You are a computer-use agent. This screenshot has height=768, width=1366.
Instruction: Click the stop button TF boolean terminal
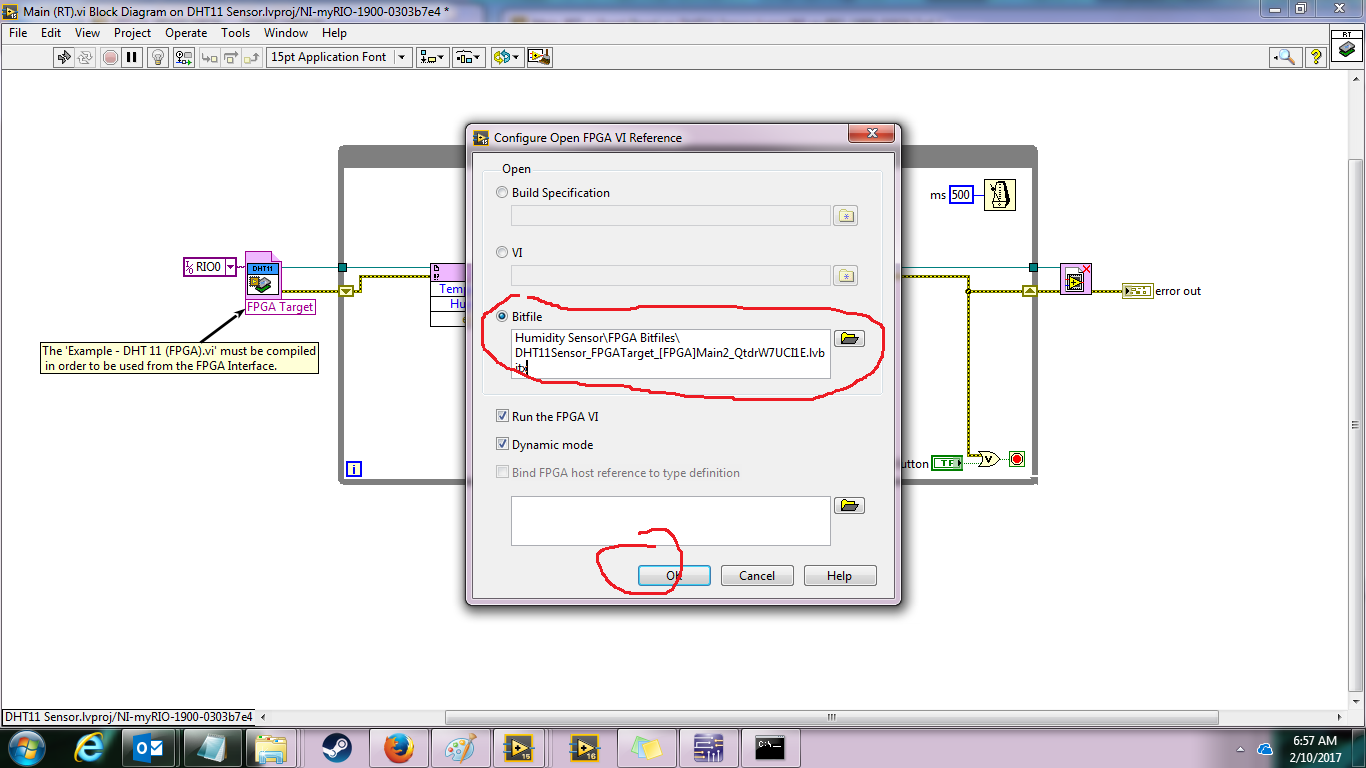[946, 463]
